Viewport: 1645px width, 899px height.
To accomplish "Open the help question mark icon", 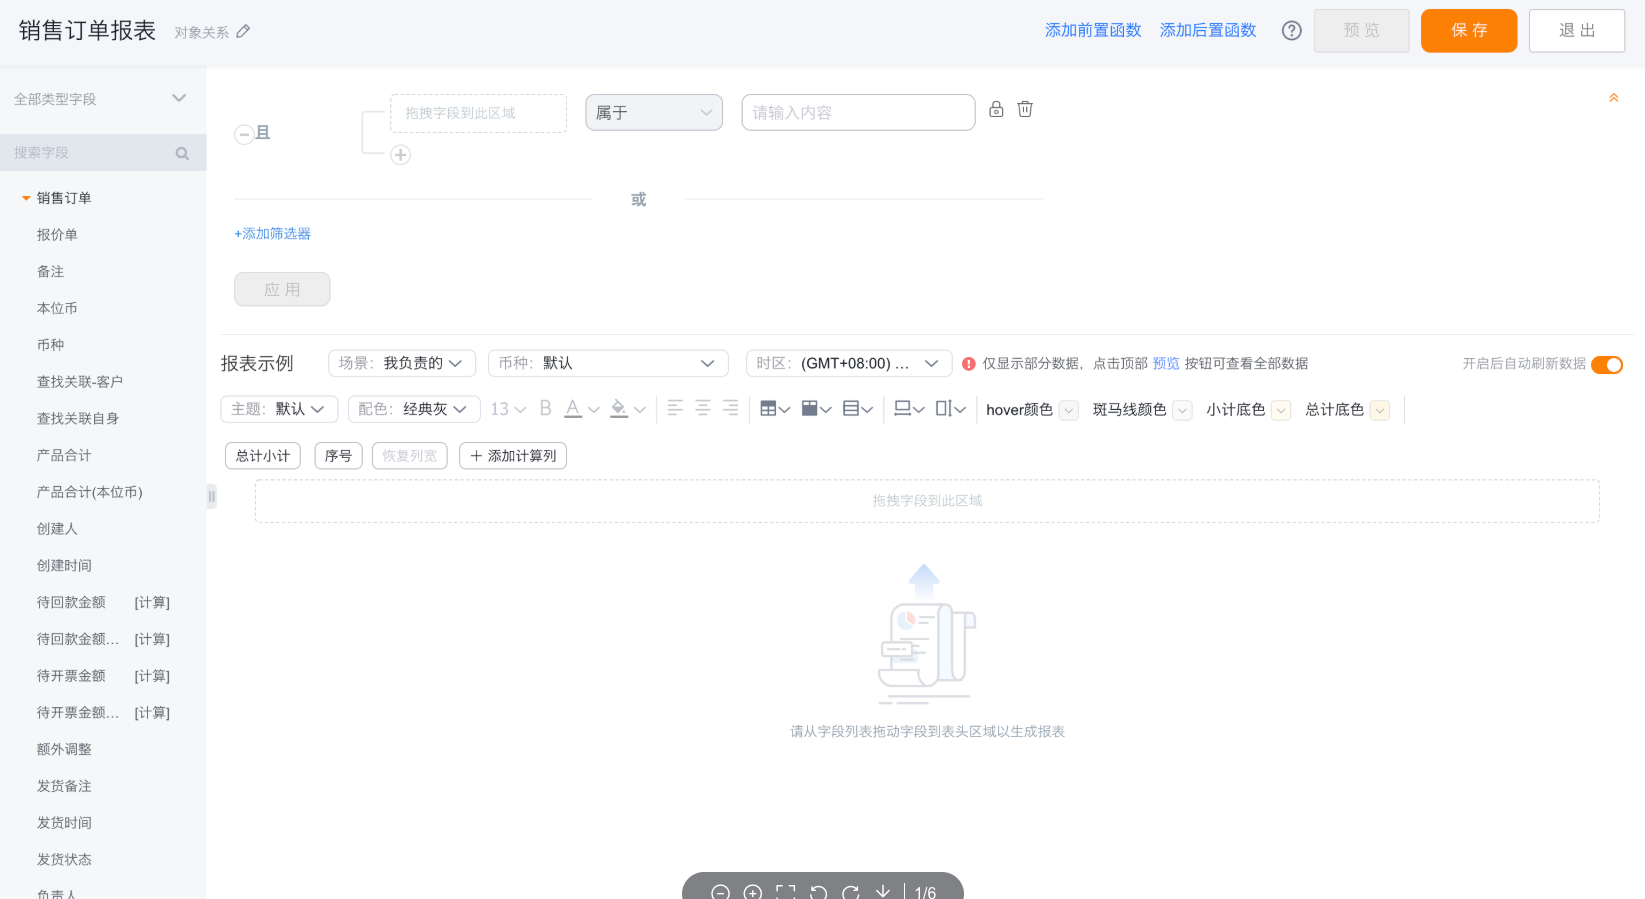I will click(1292, 31).
